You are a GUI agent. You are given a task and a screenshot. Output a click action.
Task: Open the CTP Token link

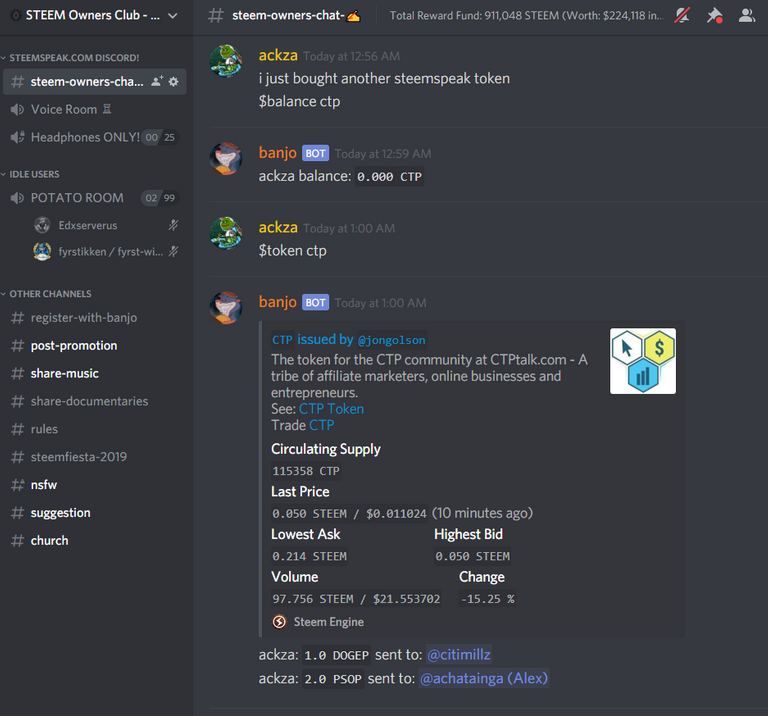point(331,409)
